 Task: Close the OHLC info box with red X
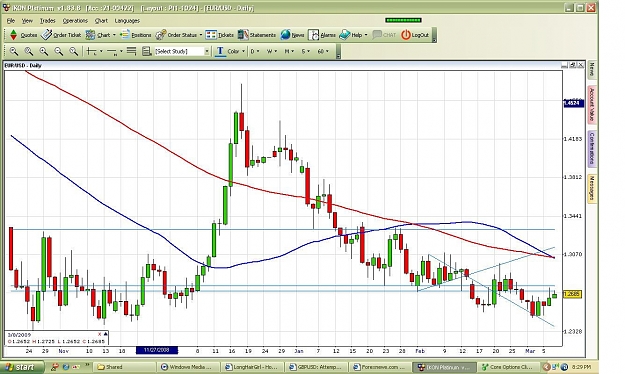click(x=100, y=334)
